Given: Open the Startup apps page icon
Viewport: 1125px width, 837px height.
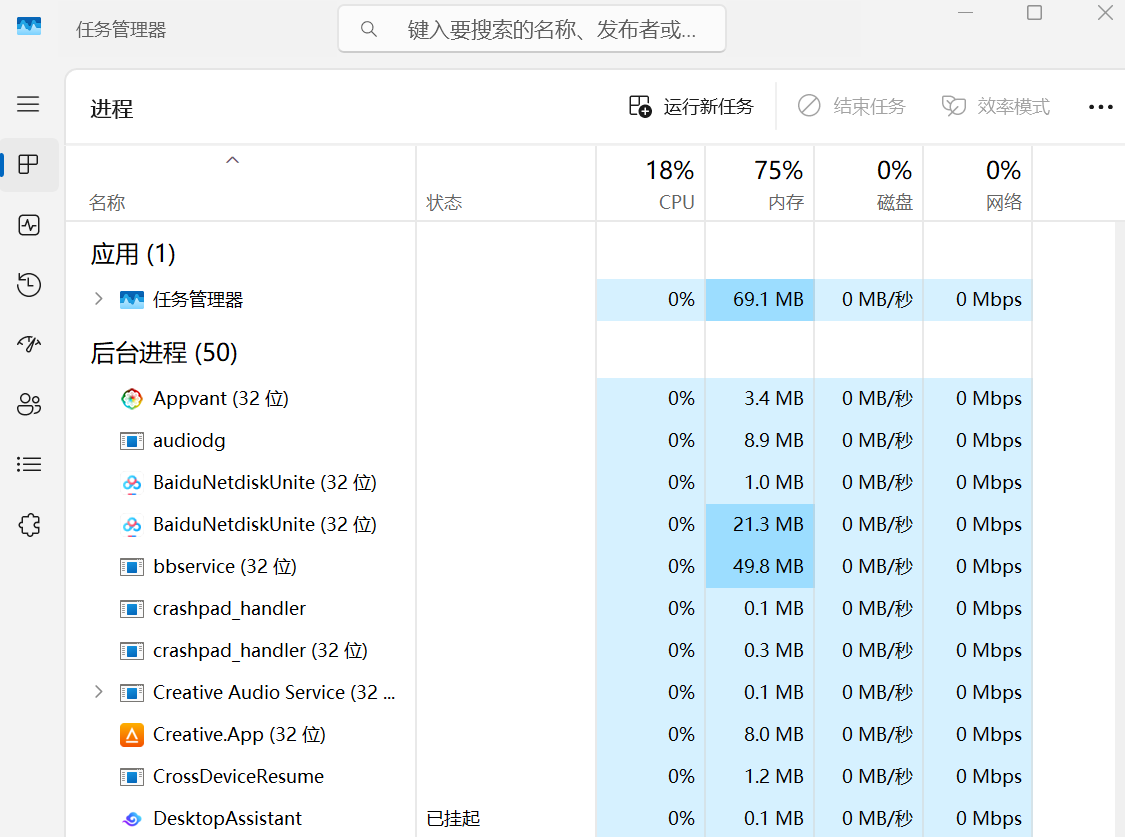Looking at the screenshot, I should tap(29, 344).
